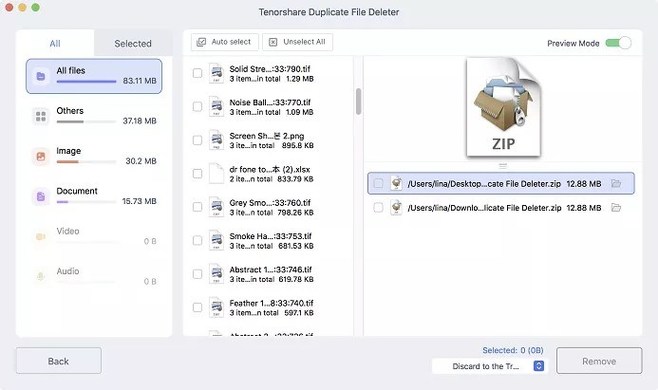Click the Others category grid icon
658x390 pixels.
[x=41, y=116]
